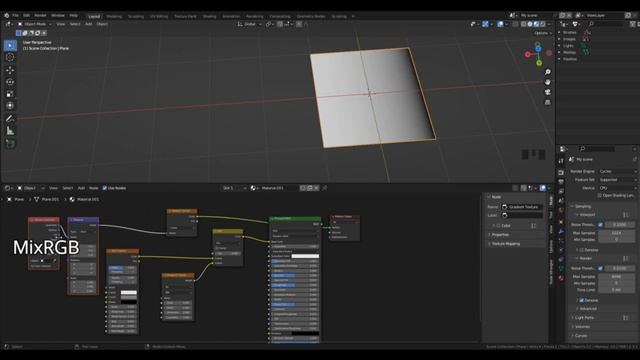Screen dimensions: 640x360
Task: Open the Render properties tab icon
Action: [x=561, y=173]
